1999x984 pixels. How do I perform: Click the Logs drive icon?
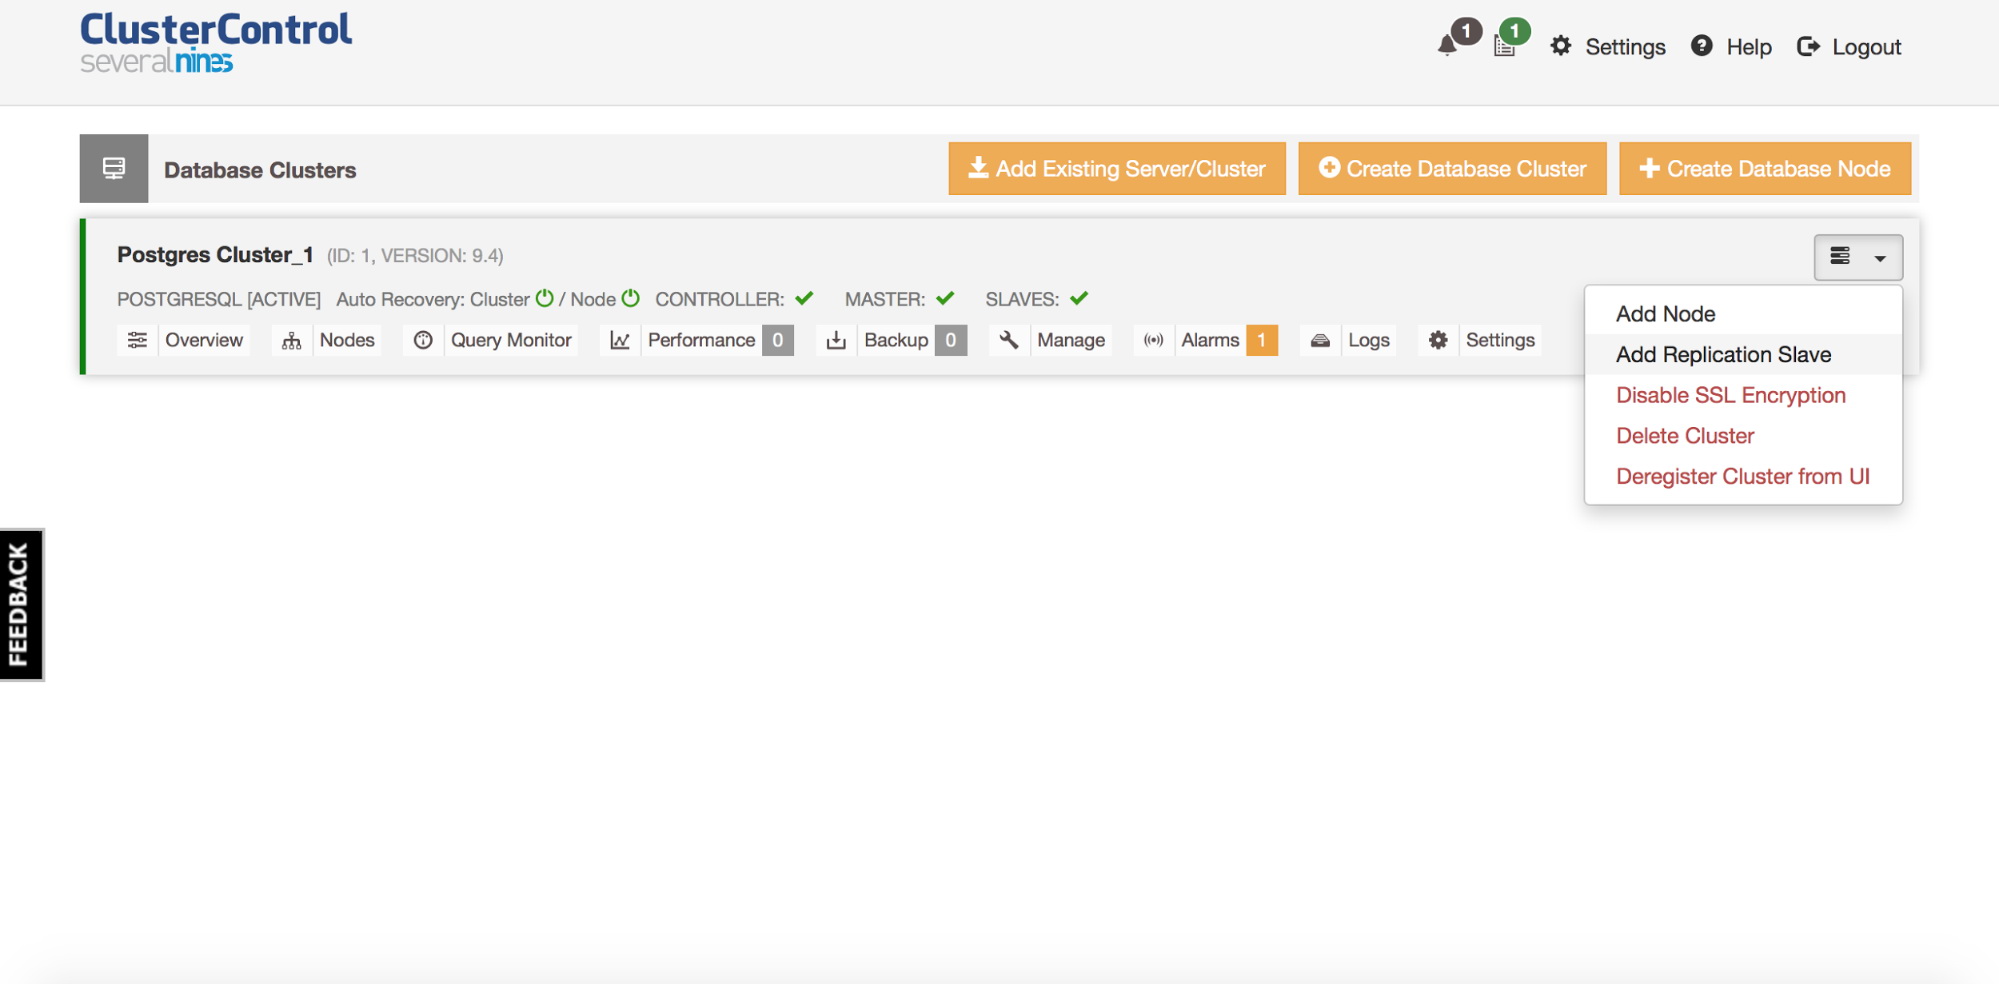pos(1320,340)
